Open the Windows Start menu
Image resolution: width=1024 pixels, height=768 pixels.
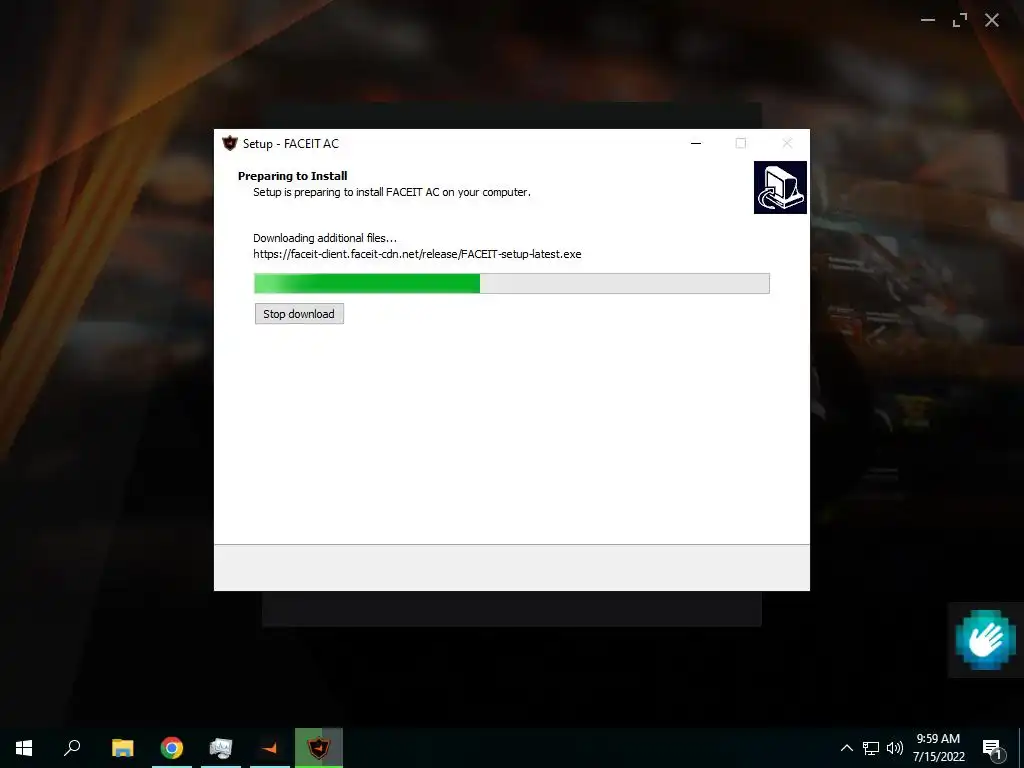[24, 748]
